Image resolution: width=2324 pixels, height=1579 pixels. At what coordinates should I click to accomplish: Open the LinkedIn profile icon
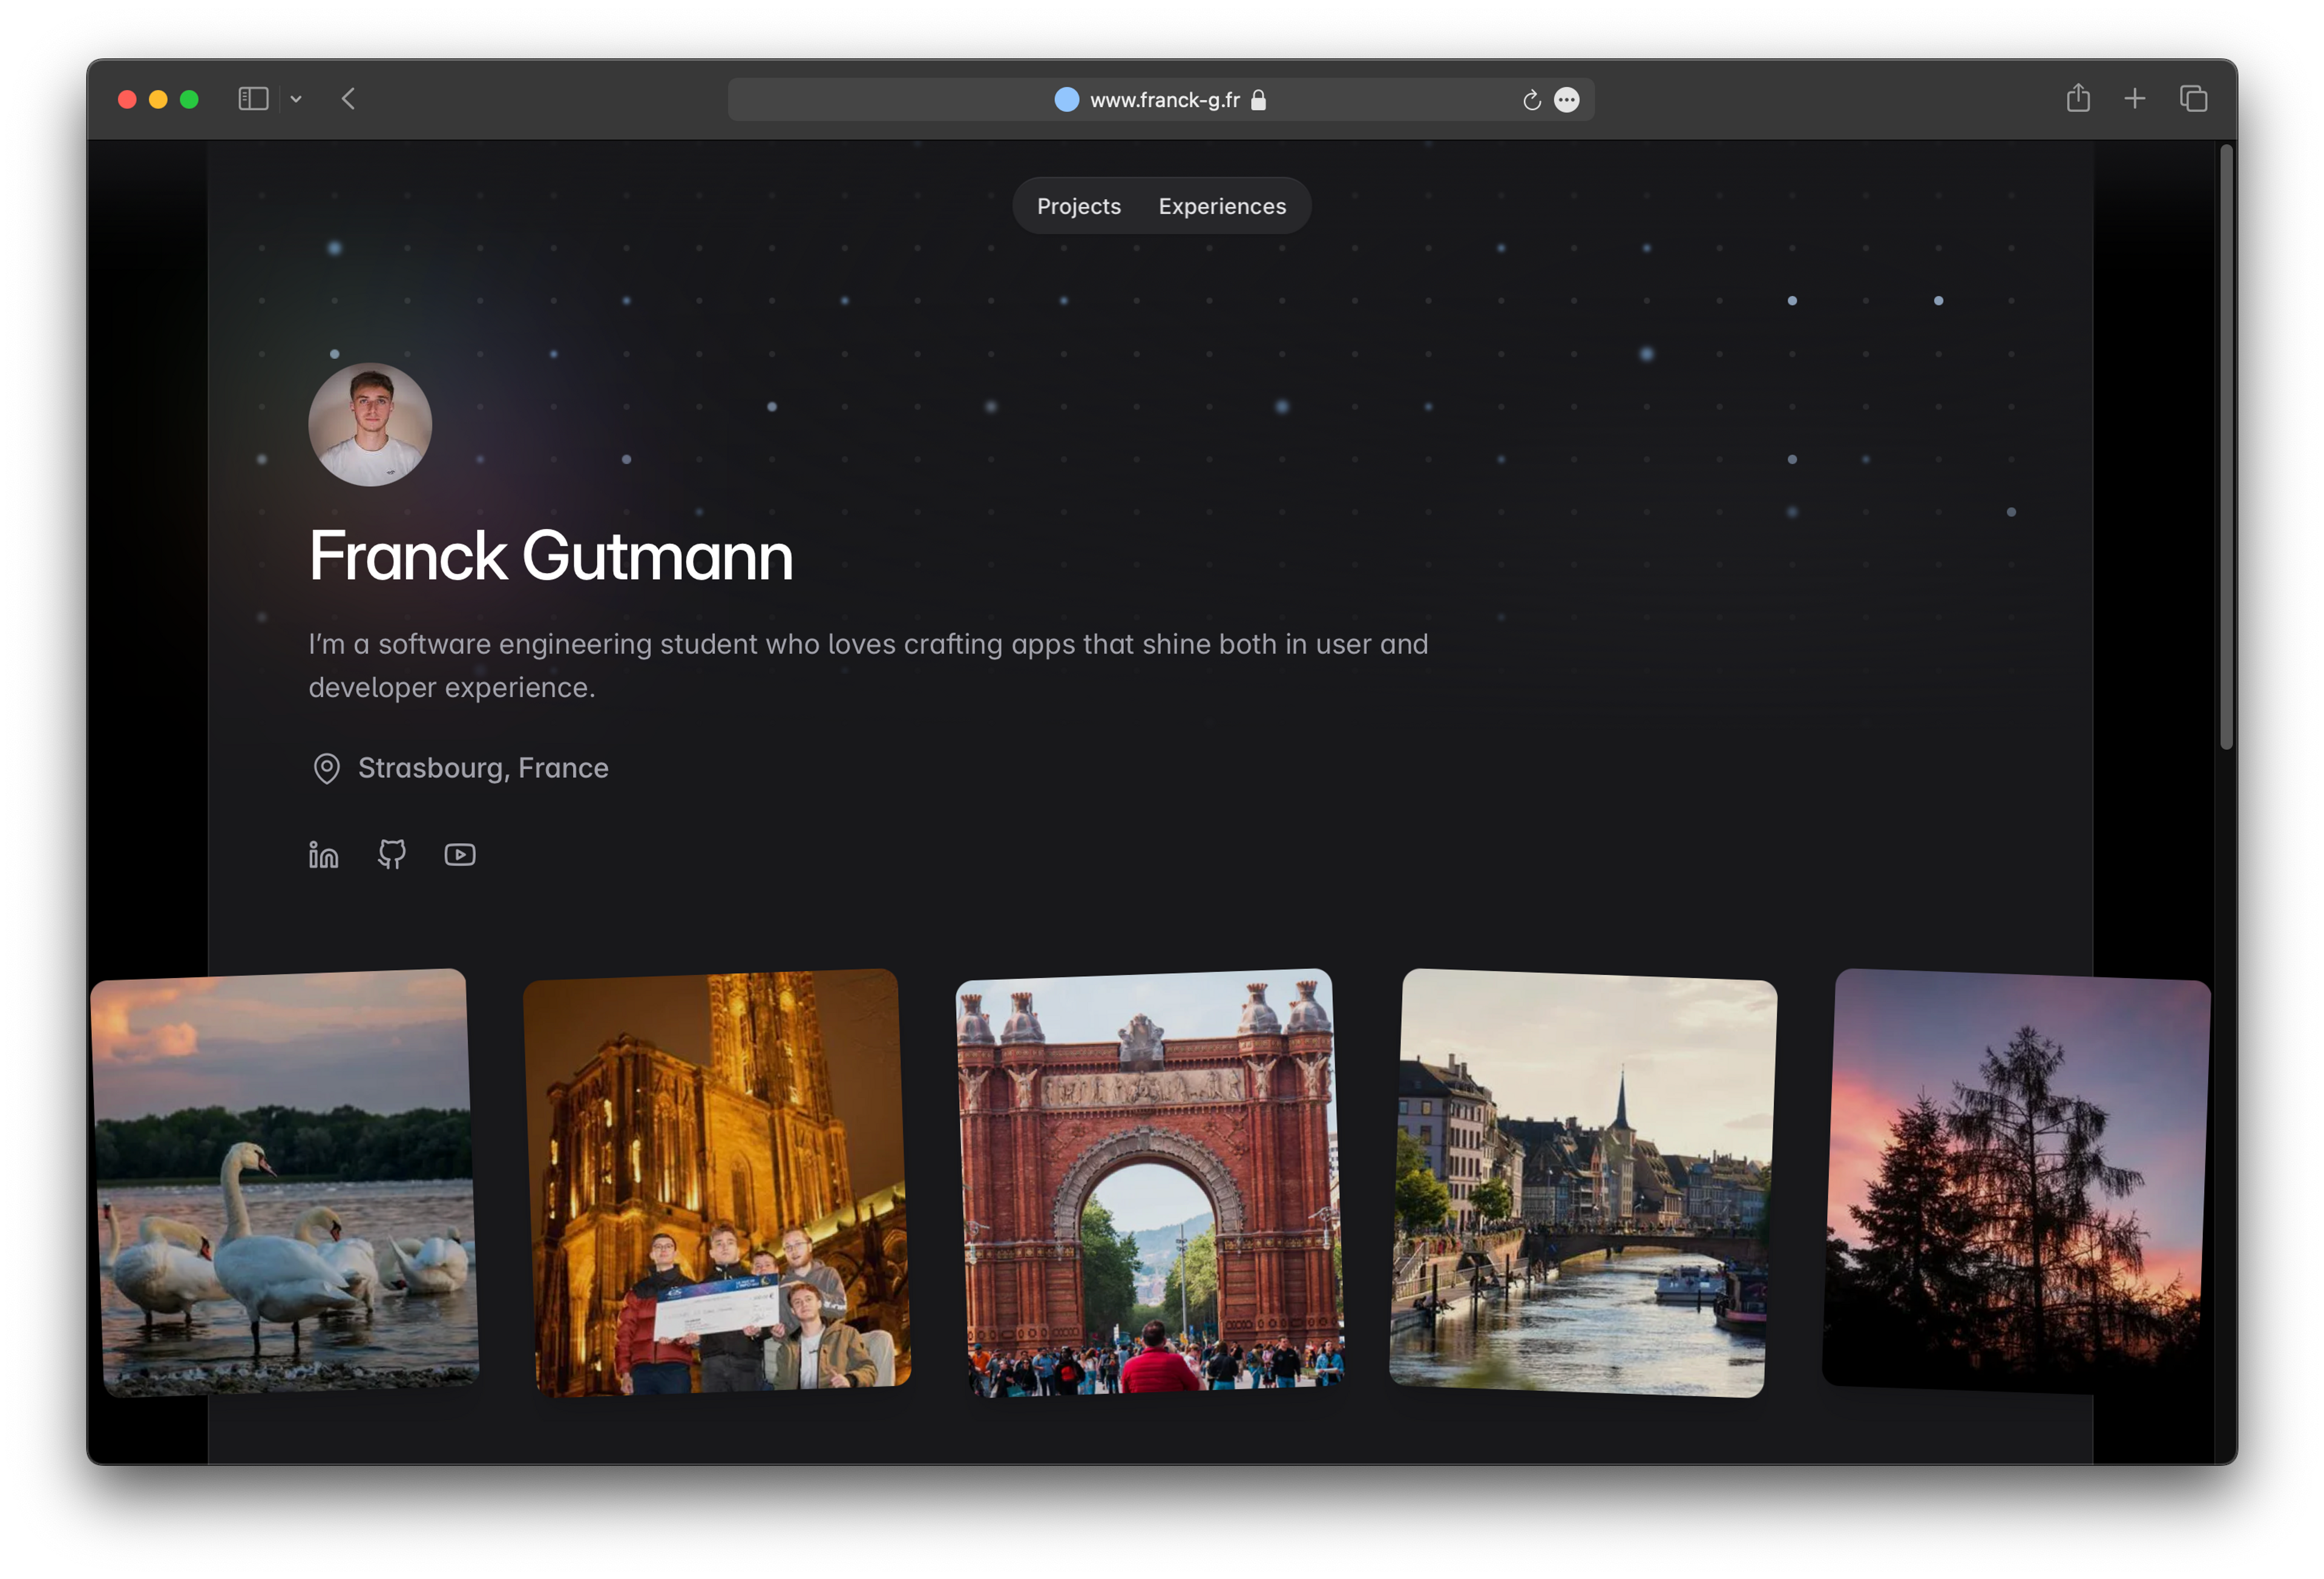coord(323,855)
